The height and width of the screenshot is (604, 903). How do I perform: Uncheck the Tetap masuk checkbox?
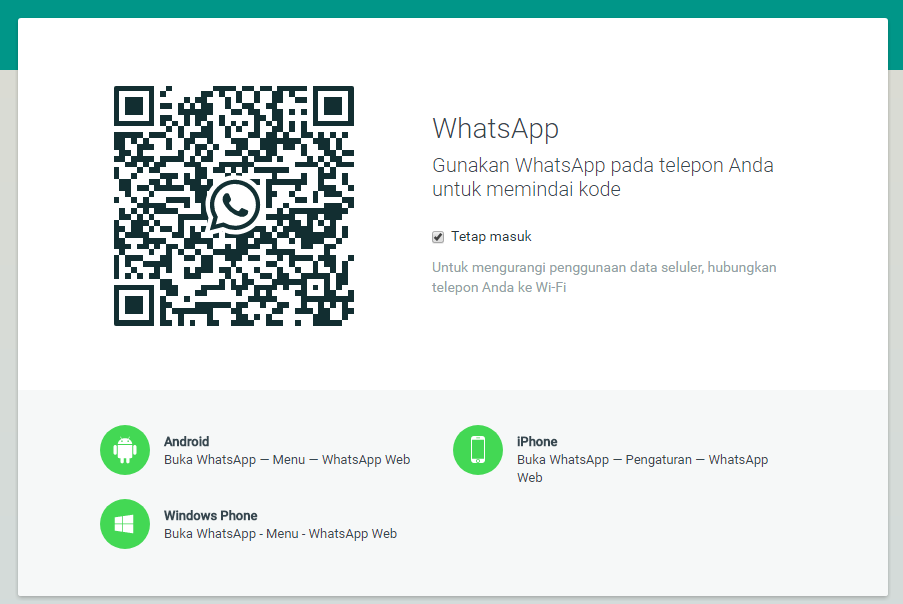point(438,237)
